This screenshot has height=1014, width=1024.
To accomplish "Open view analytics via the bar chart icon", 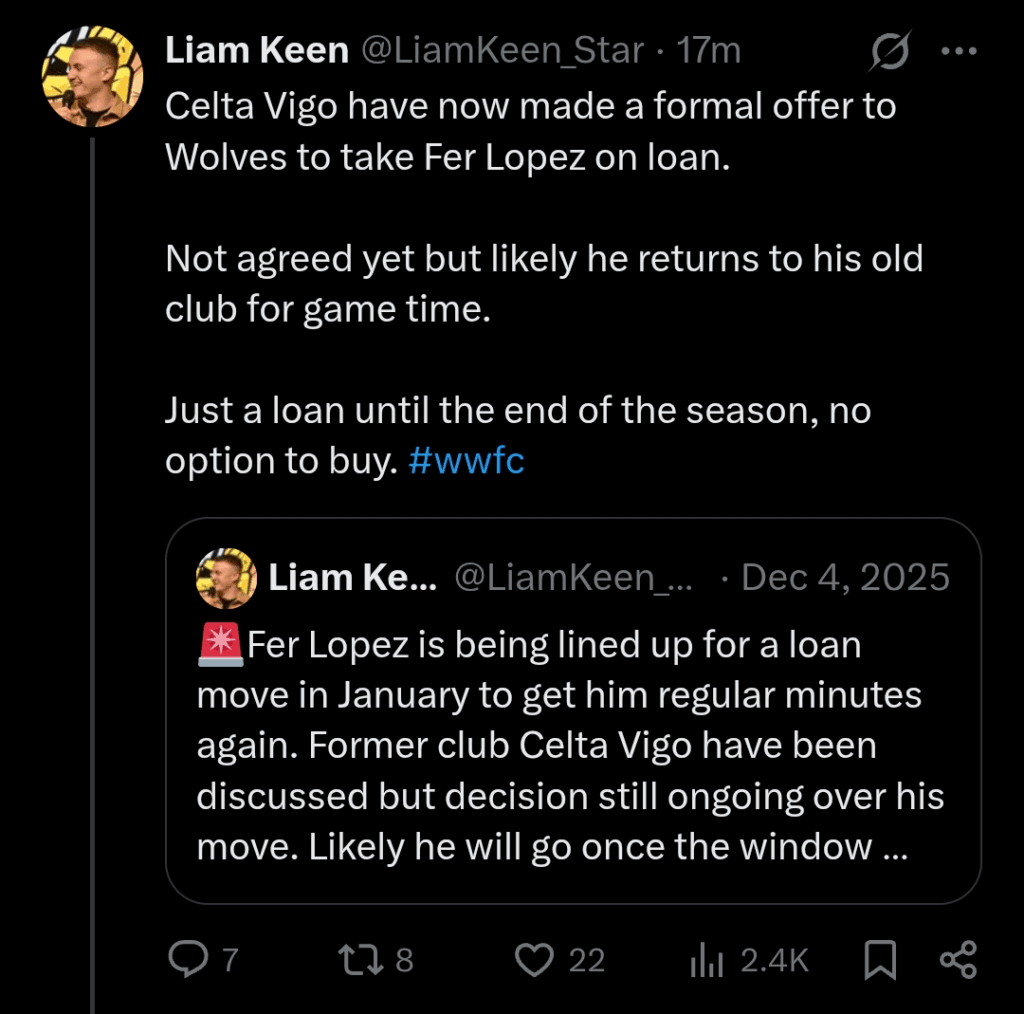I will pyautogui.click(x=707, y=959).
